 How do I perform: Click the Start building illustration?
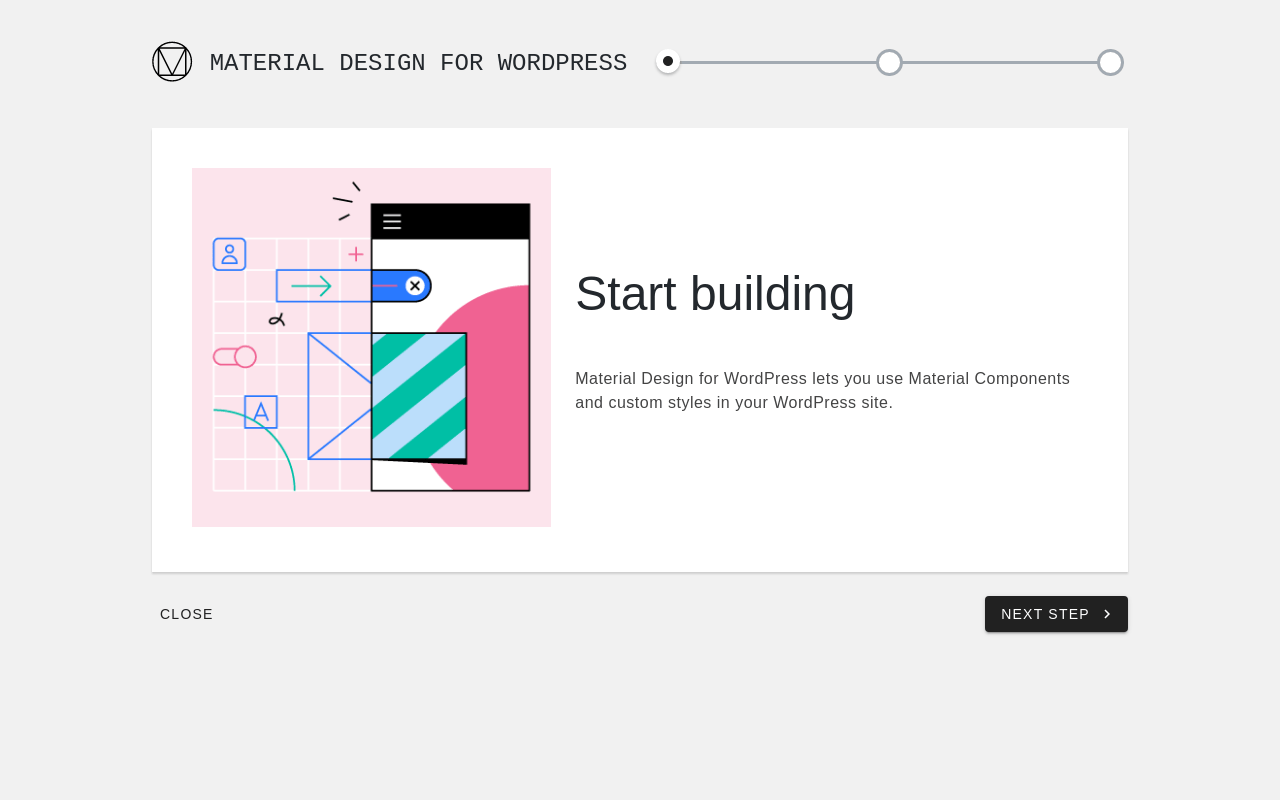point(371,347)
